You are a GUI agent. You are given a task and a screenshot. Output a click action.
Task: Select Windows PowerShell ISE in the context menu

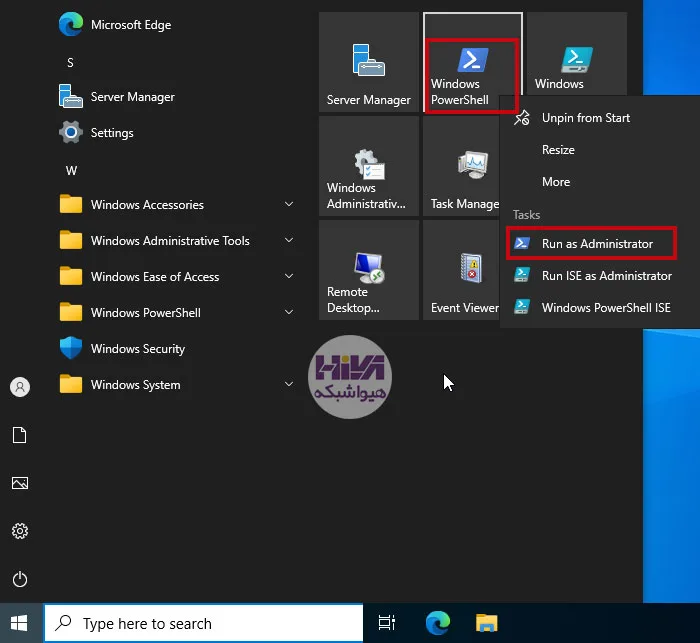point(600,308)
